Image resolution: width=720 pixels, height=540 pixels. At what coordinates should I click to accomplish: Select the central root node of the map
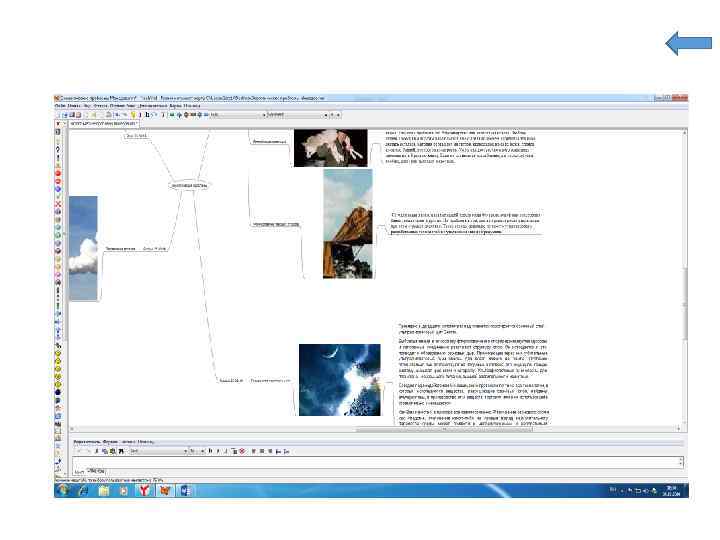coord(189,185)
